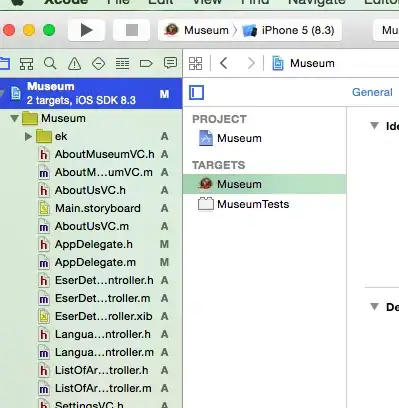Screen dimensions: 399x408
Task: Open the Issue navigator warning icon
Action: [74, 63]
